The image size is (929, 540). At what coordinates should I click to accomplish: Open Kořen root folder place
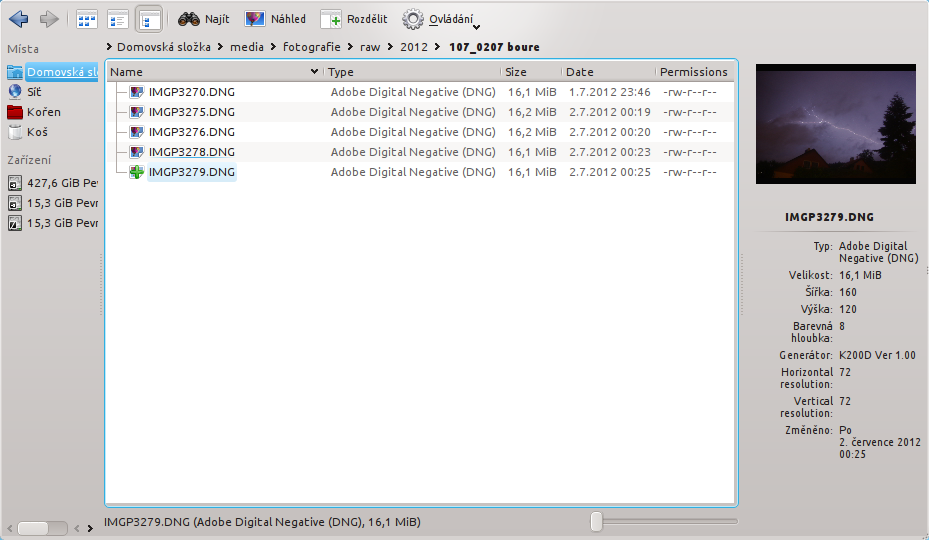[42, 112]
